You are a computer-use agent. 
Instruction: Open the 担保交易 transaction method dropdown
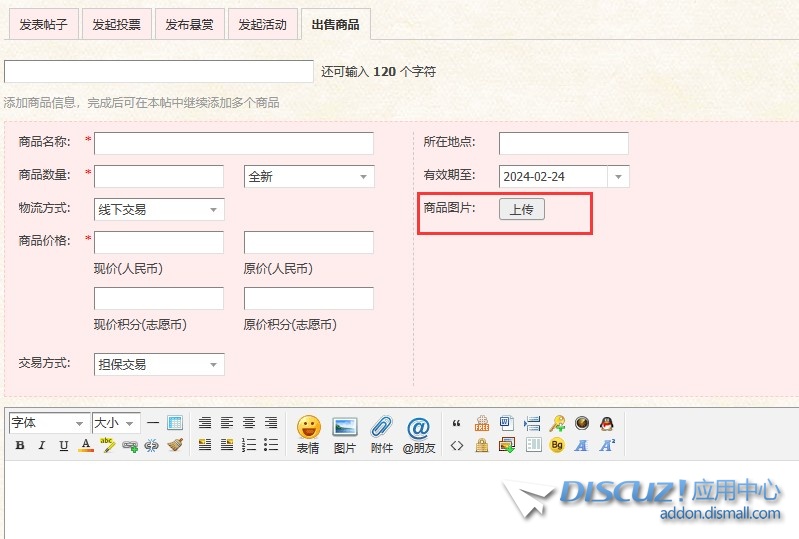[159, 364]
